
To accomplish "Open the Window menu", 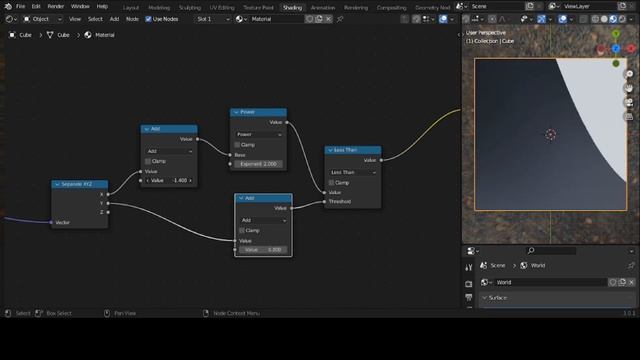I will (x=80, y=7).
